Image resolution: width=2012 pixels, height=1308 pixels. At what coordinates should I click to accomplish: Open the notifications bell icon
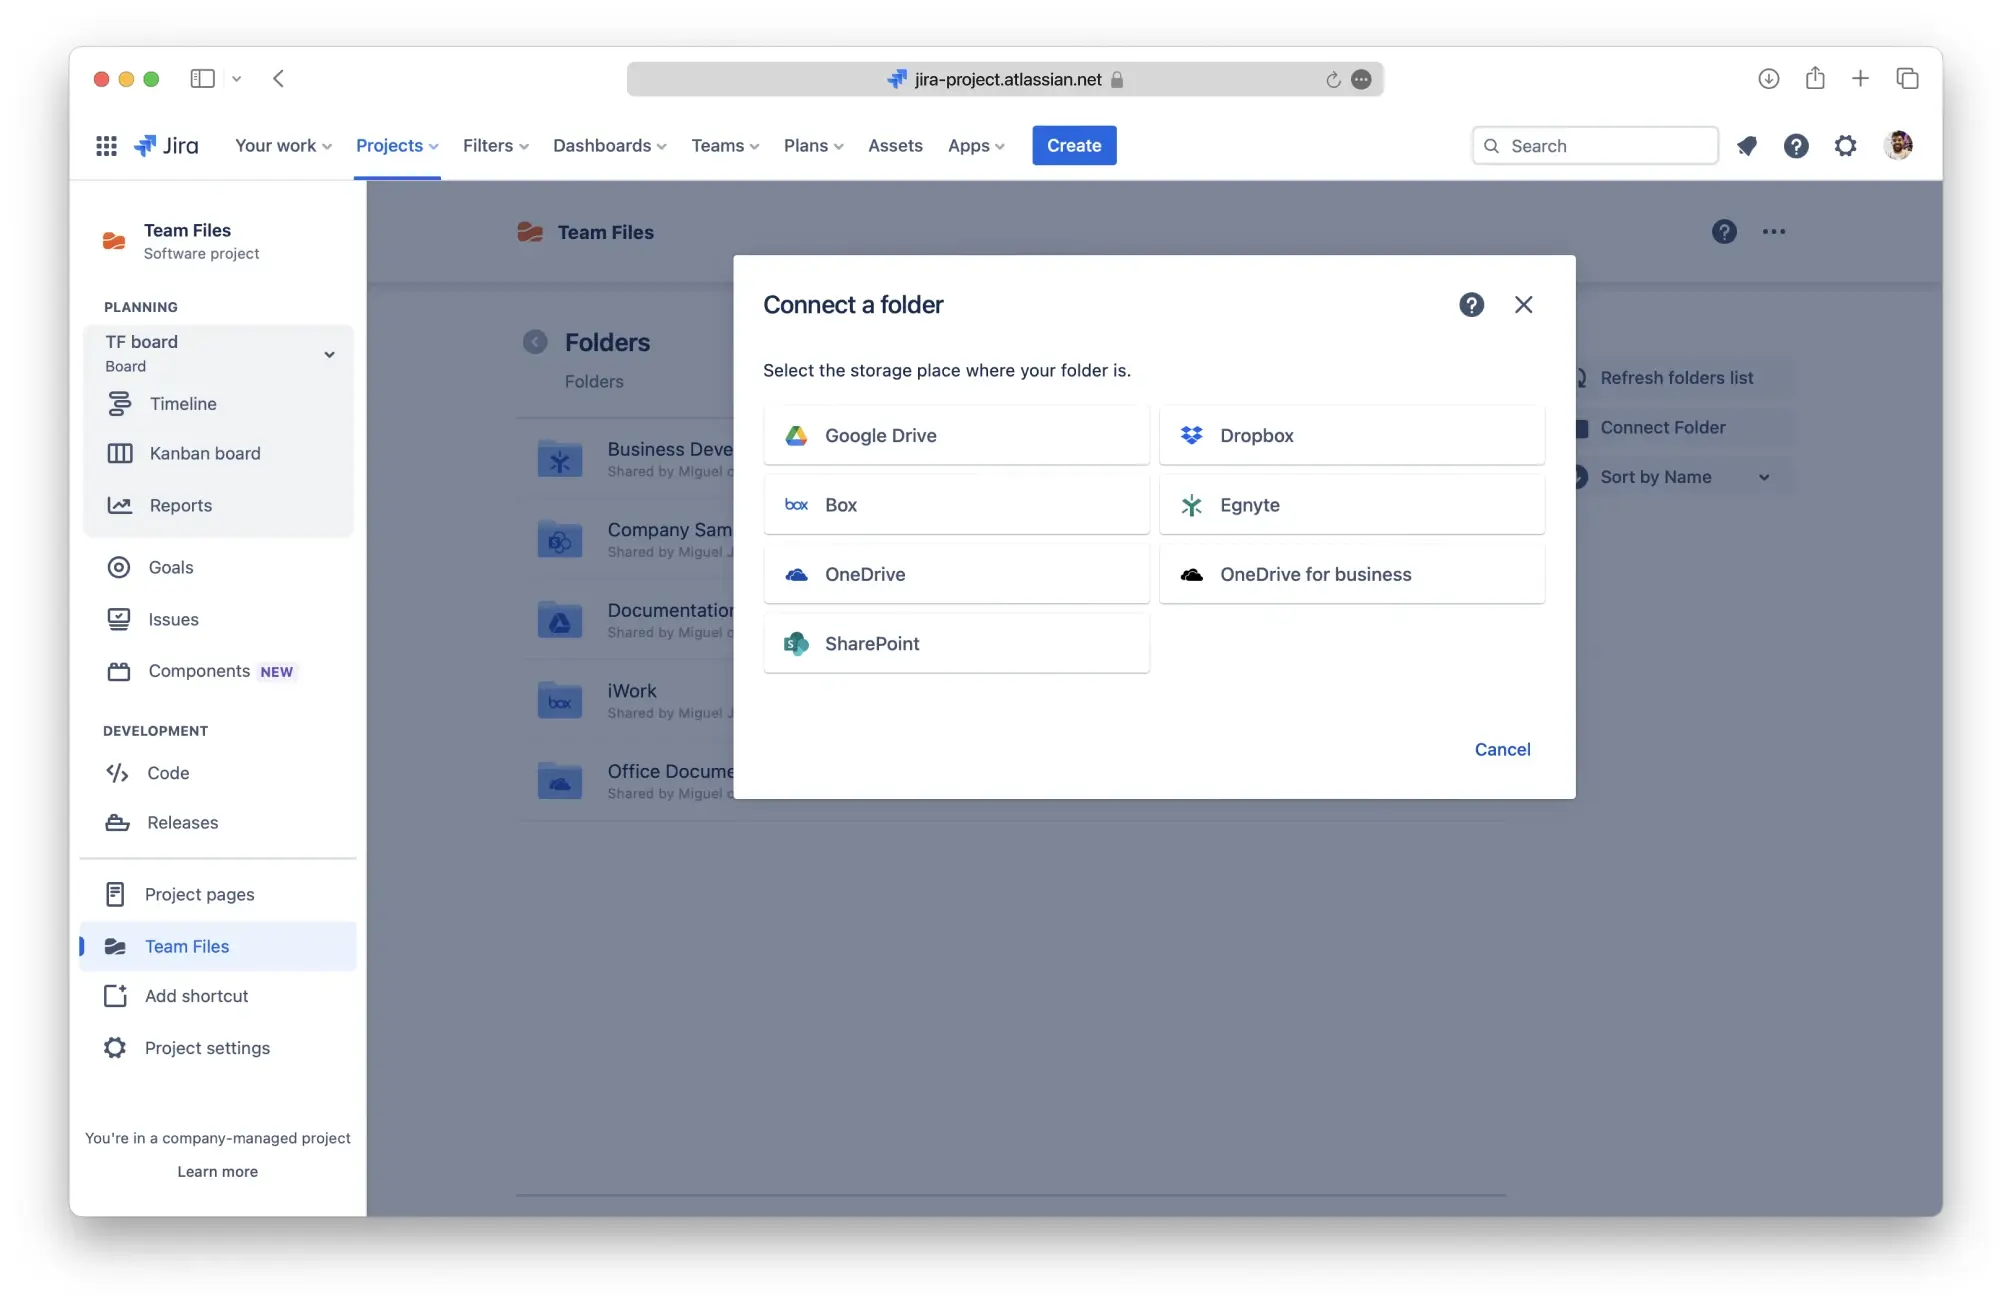click(x=1747, y=146)
